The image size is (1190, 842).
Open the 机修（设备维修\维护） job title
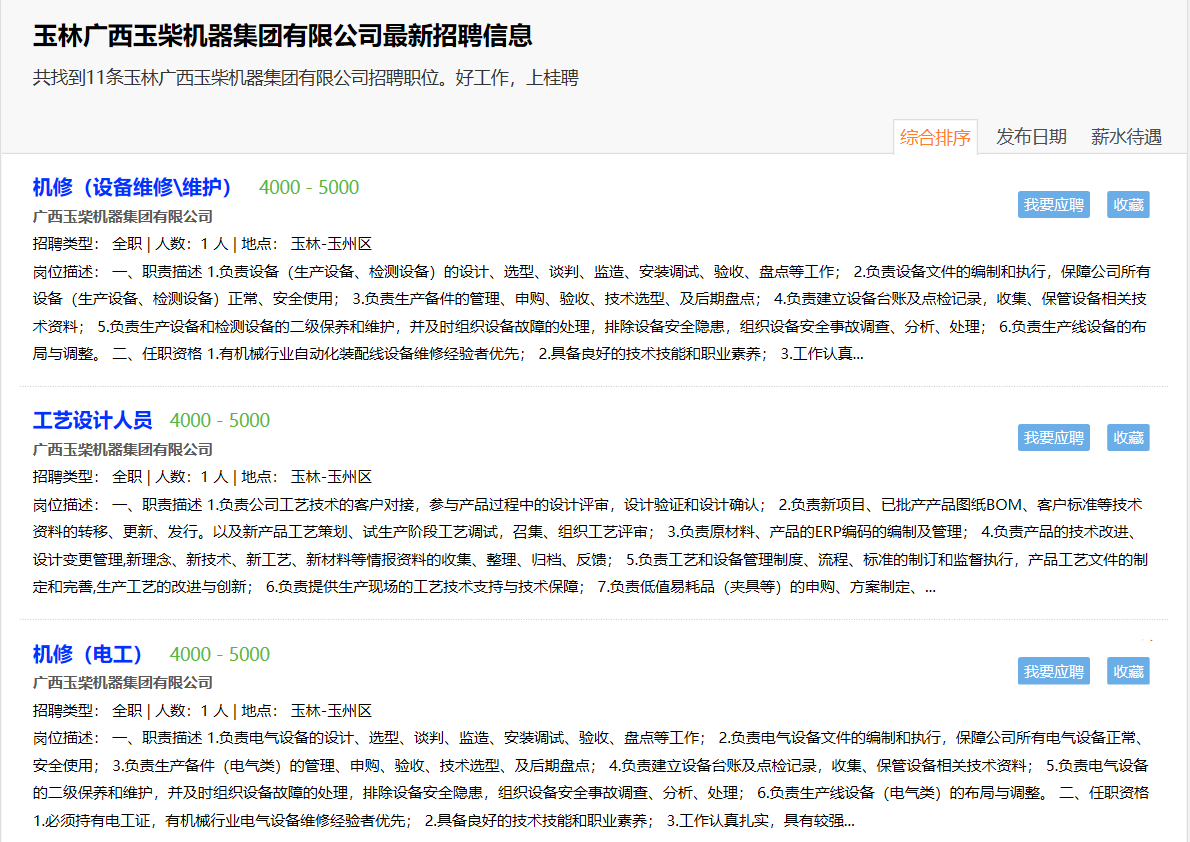point(132,188)
